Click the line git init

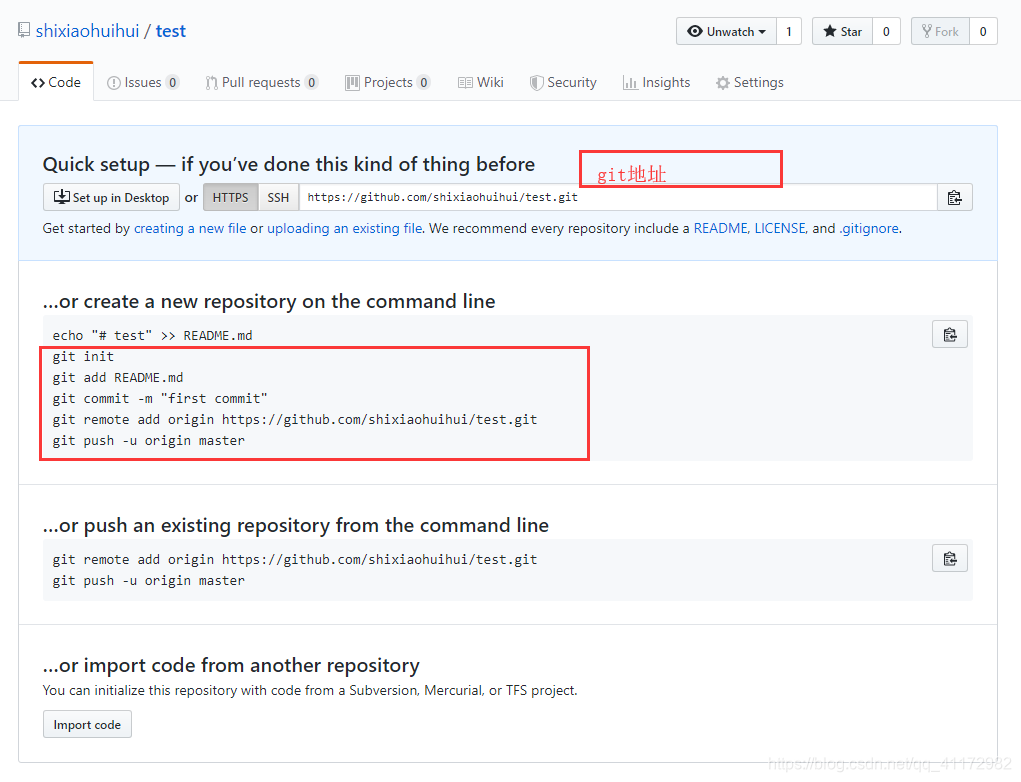83,356
